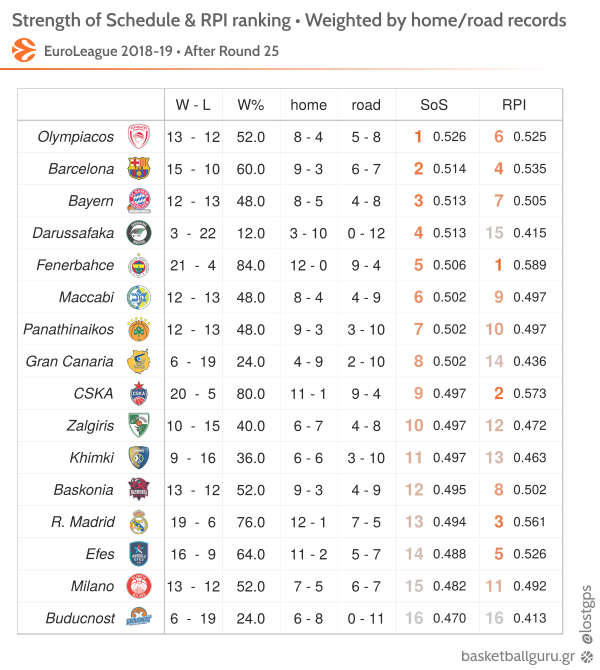Click the CSKA team logo

point(138,394)
